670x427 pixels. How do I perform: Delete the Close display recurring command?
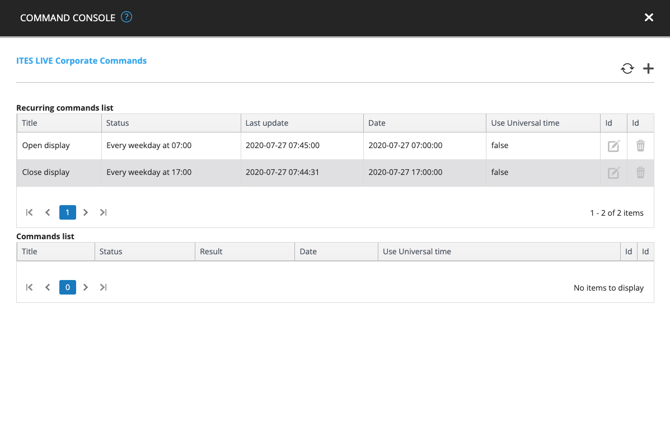(640, 173)
